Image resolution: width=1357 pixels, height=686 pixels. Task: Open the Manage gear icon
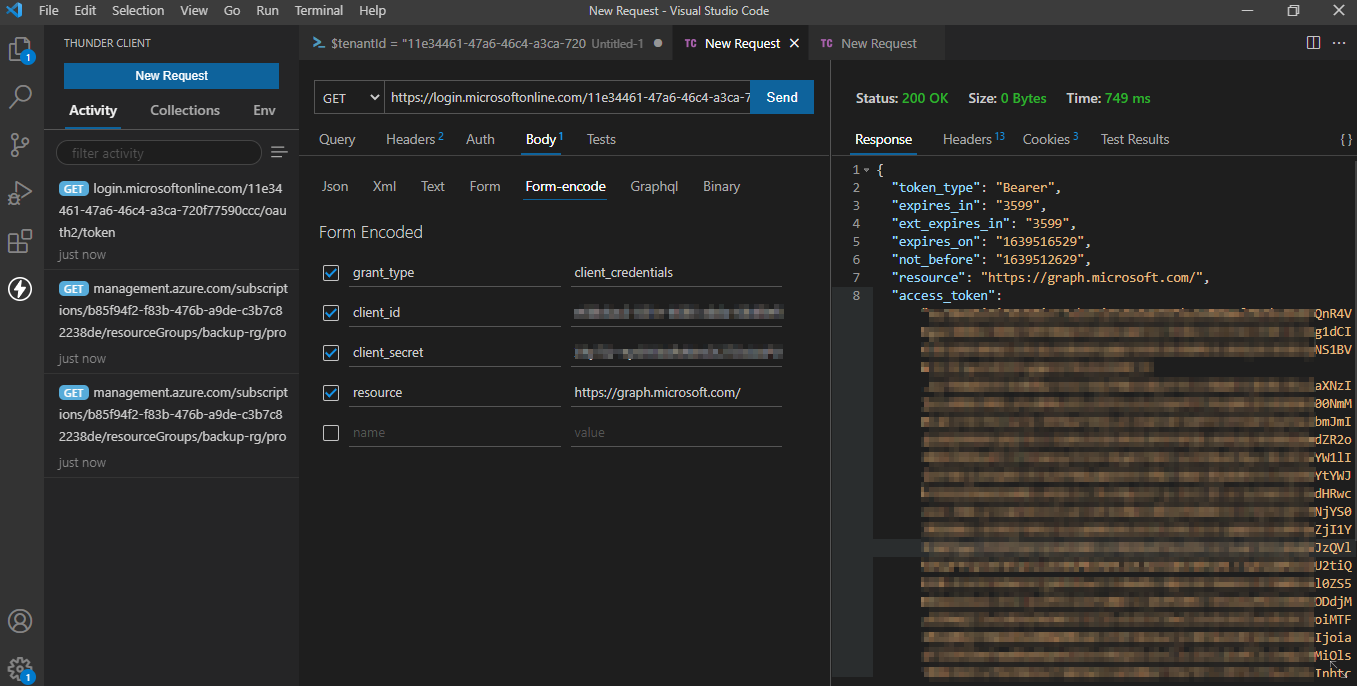click(20, 667)
